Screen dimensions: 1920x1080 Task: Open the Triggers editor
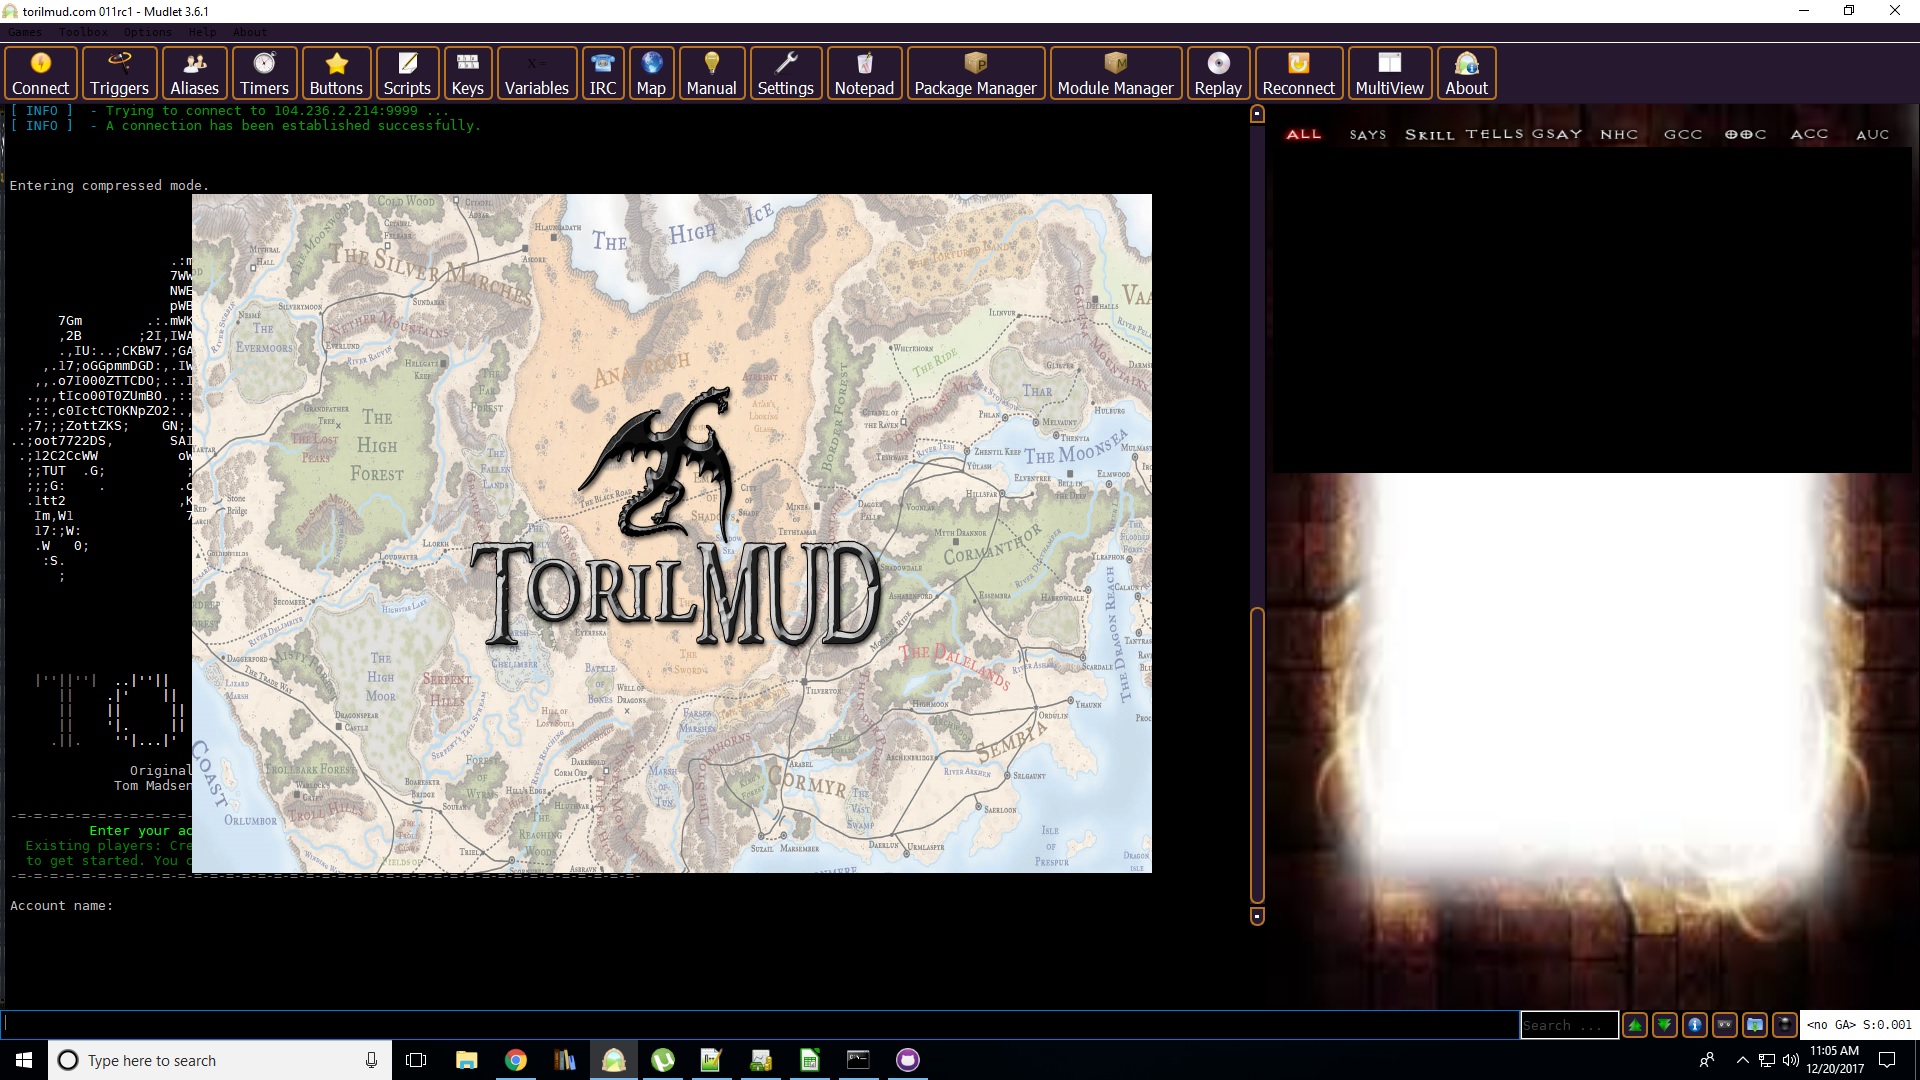point(119,73)
